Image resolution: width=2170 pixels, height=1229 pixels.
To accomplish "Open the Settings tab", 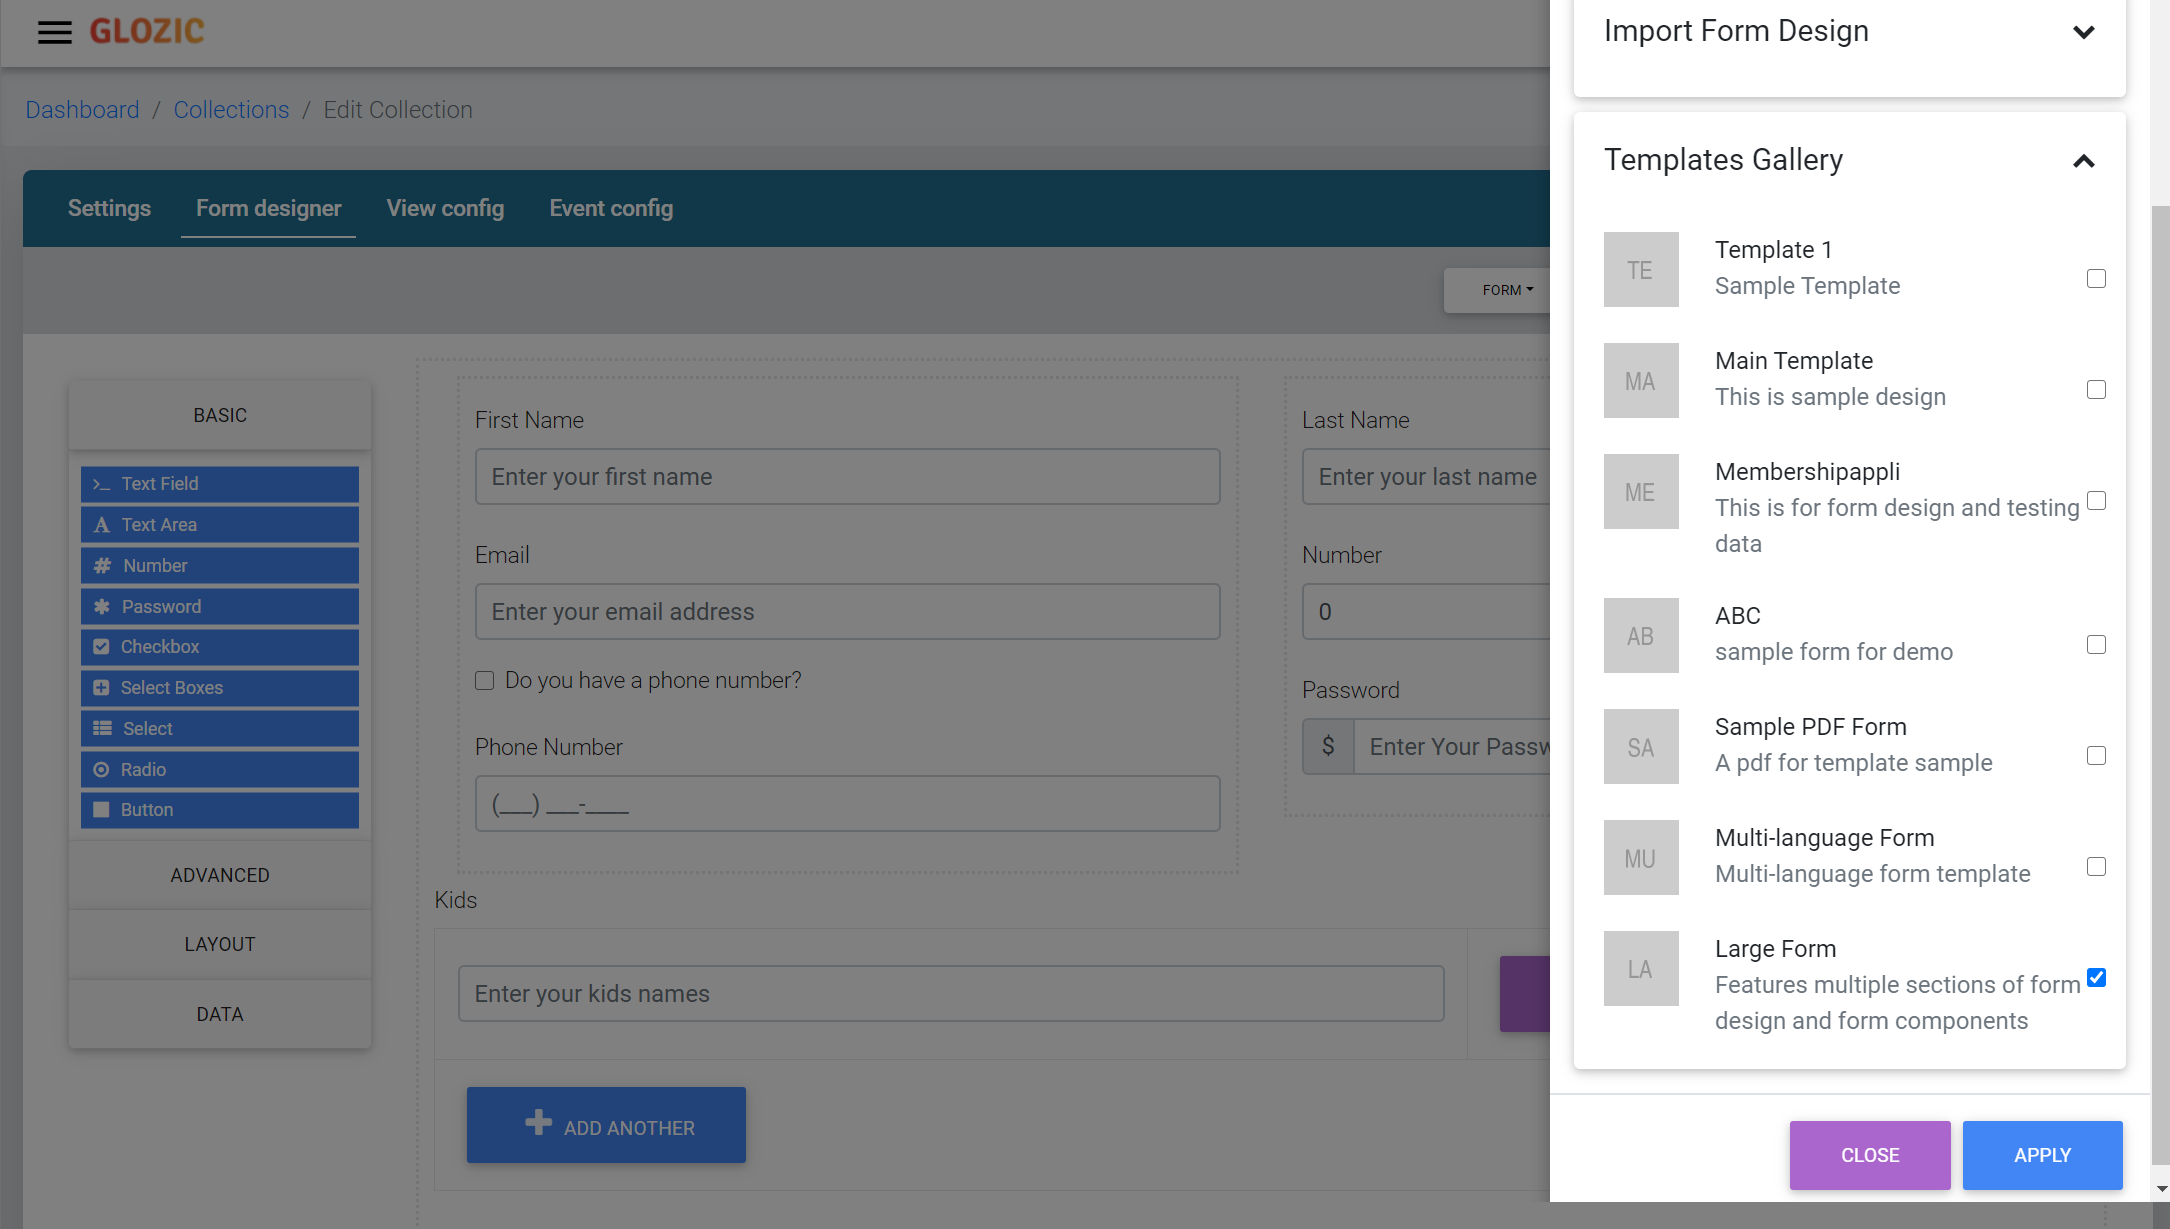I will click(109, 208).
